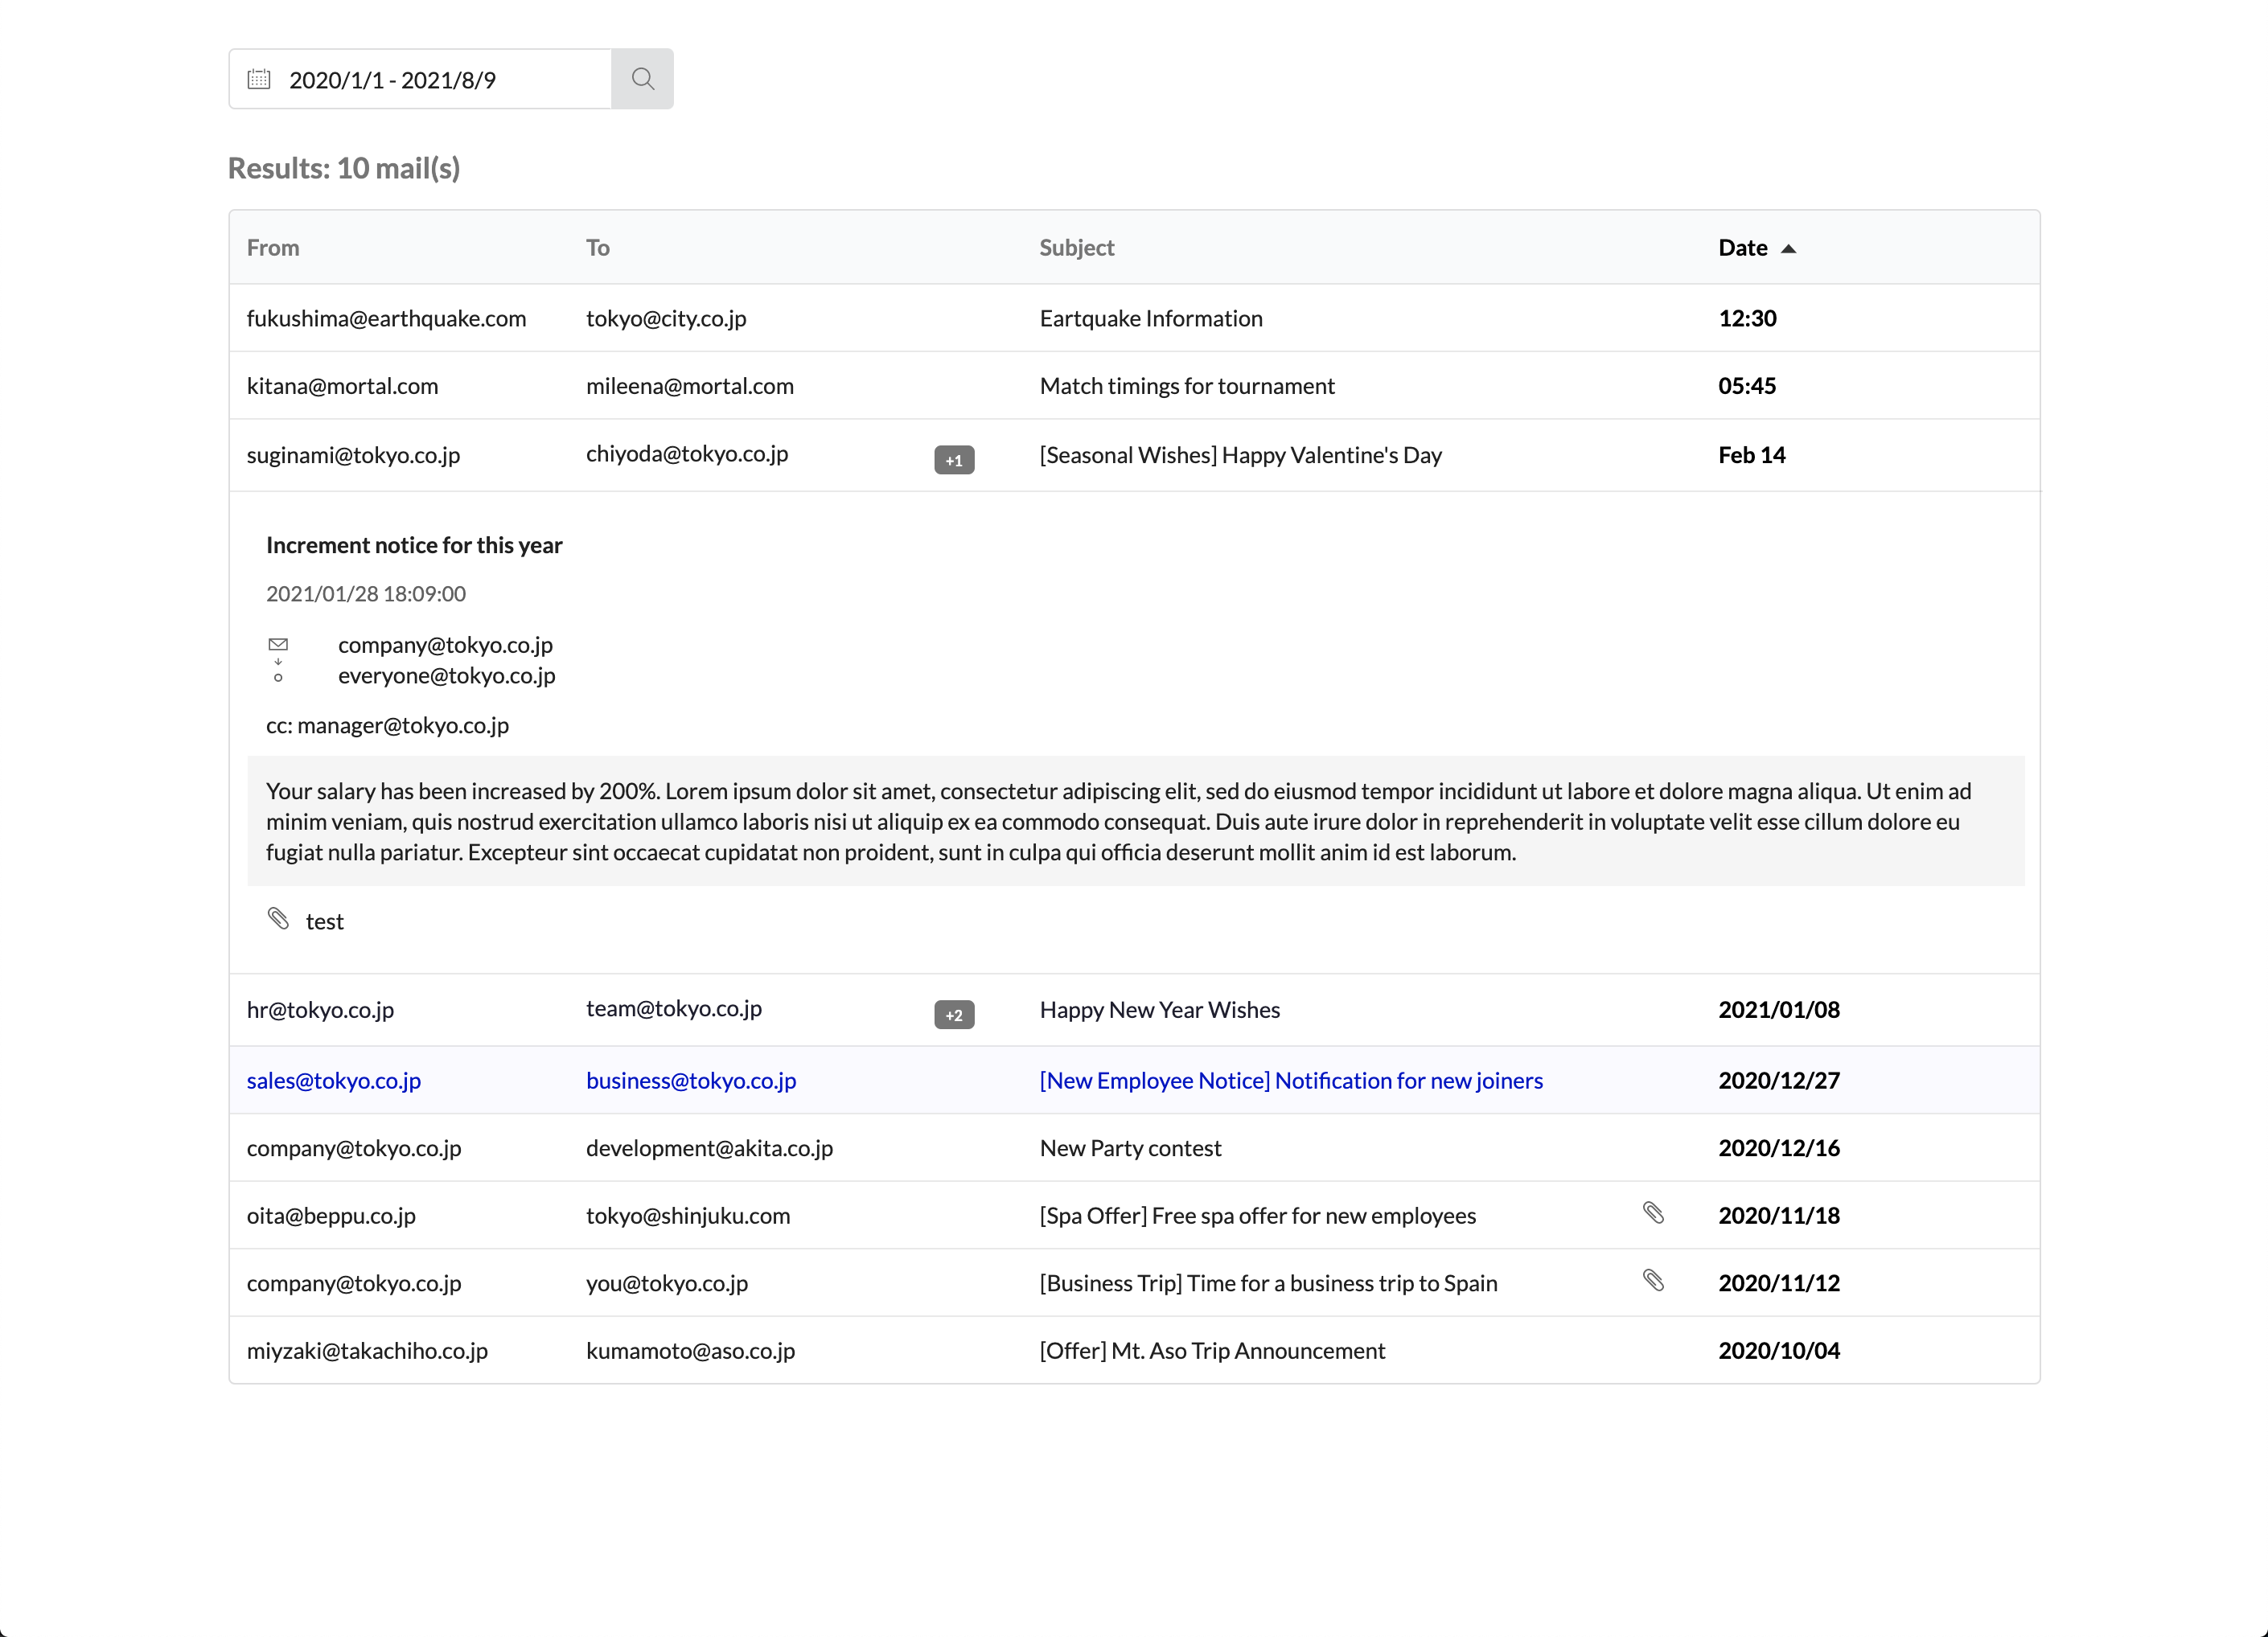2268x1637 pixels.
Task: Select recipient mileena@mortal.com
Action: pyautogui.click(x=690, y=386)
